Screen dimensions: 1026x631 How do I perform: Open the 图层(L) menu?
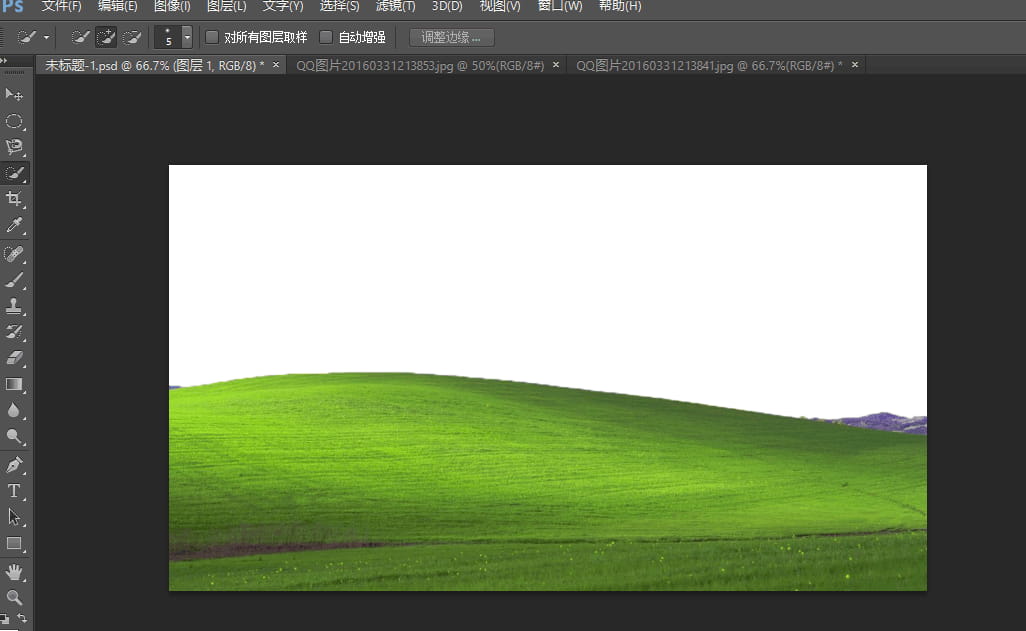pyautogui.click(x=226, y=7)
